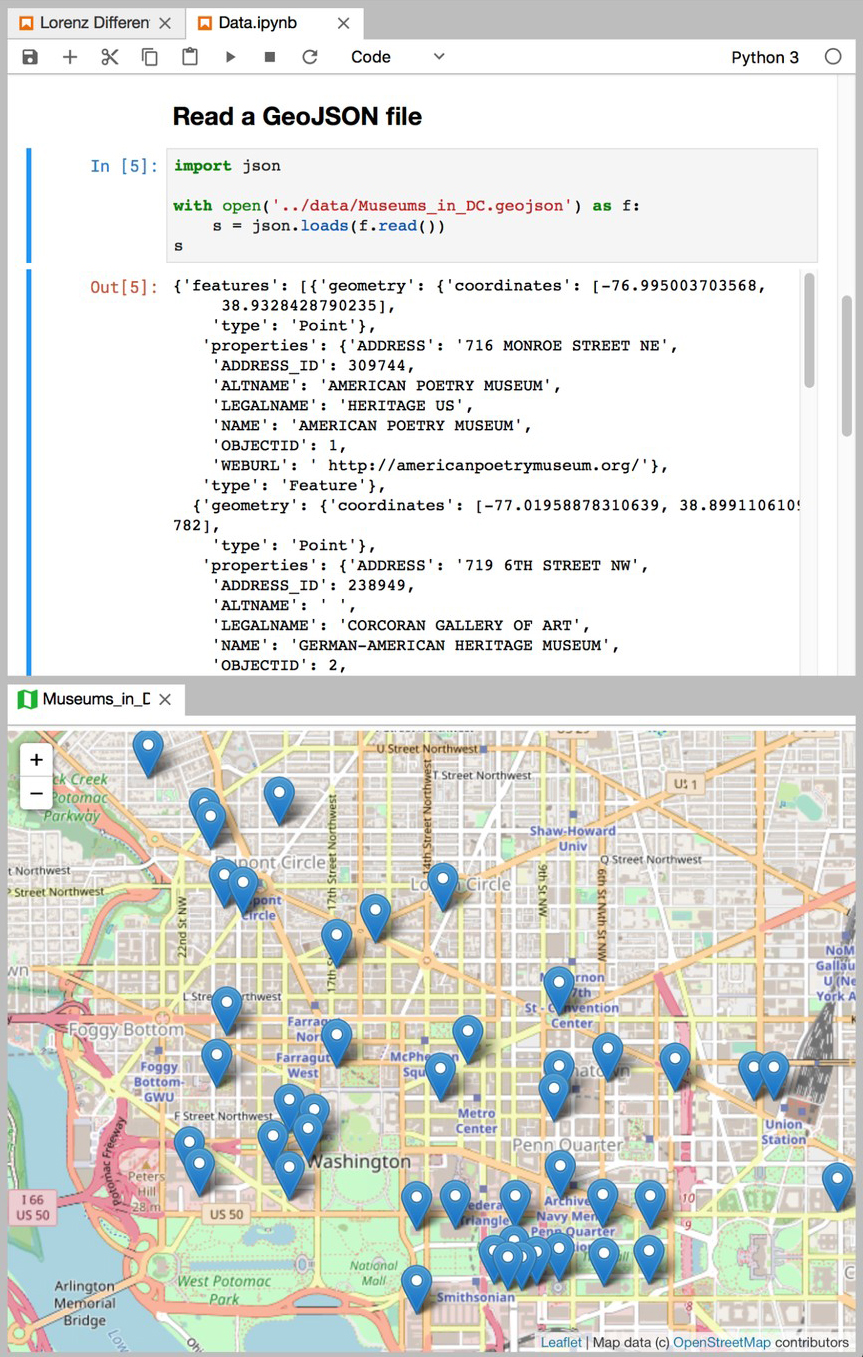Open the Leaflet attribution link

pos(560,1342)
